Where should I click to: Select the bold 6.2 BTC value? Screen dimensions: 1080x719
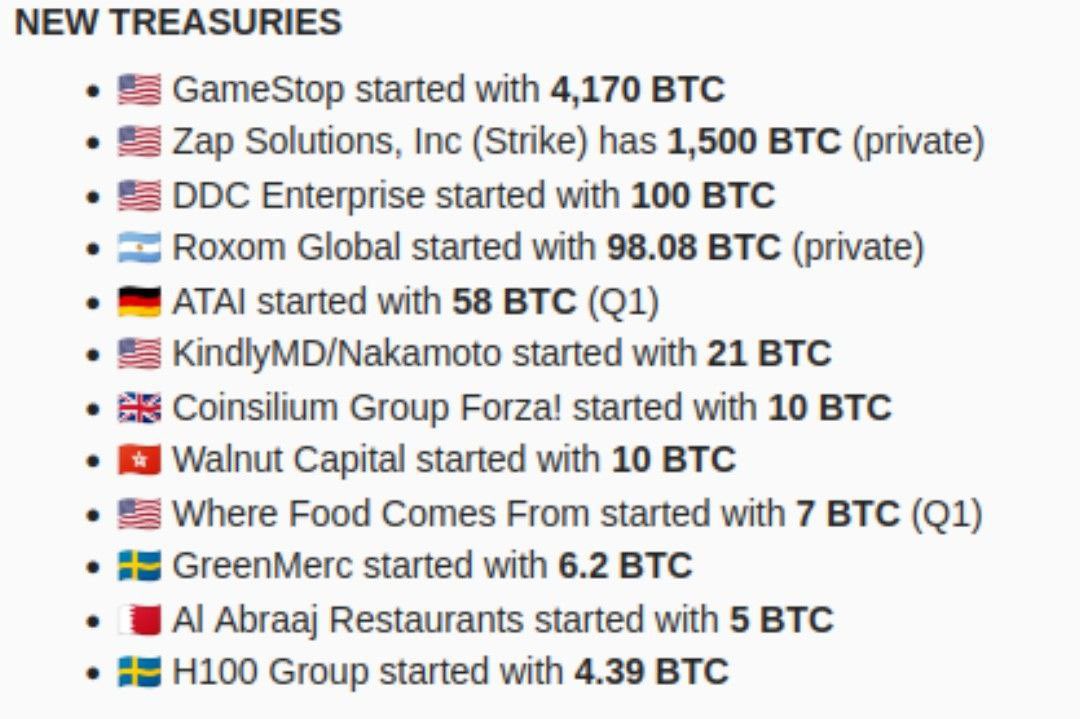pos(625,566)
